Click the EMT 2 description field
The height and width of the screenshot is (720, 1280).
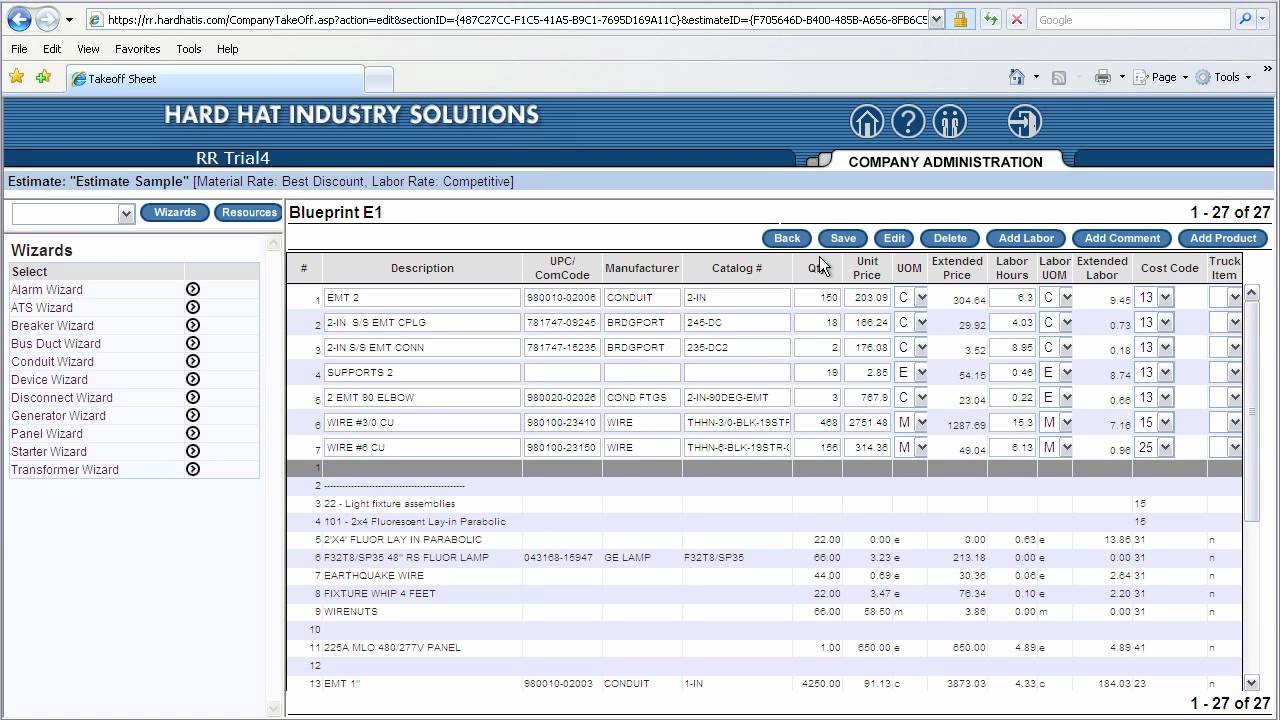422,297
